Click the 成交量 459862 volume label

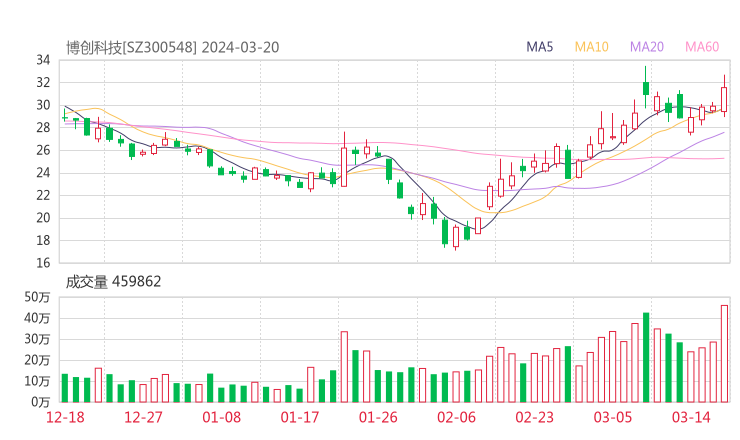point(113,282)
